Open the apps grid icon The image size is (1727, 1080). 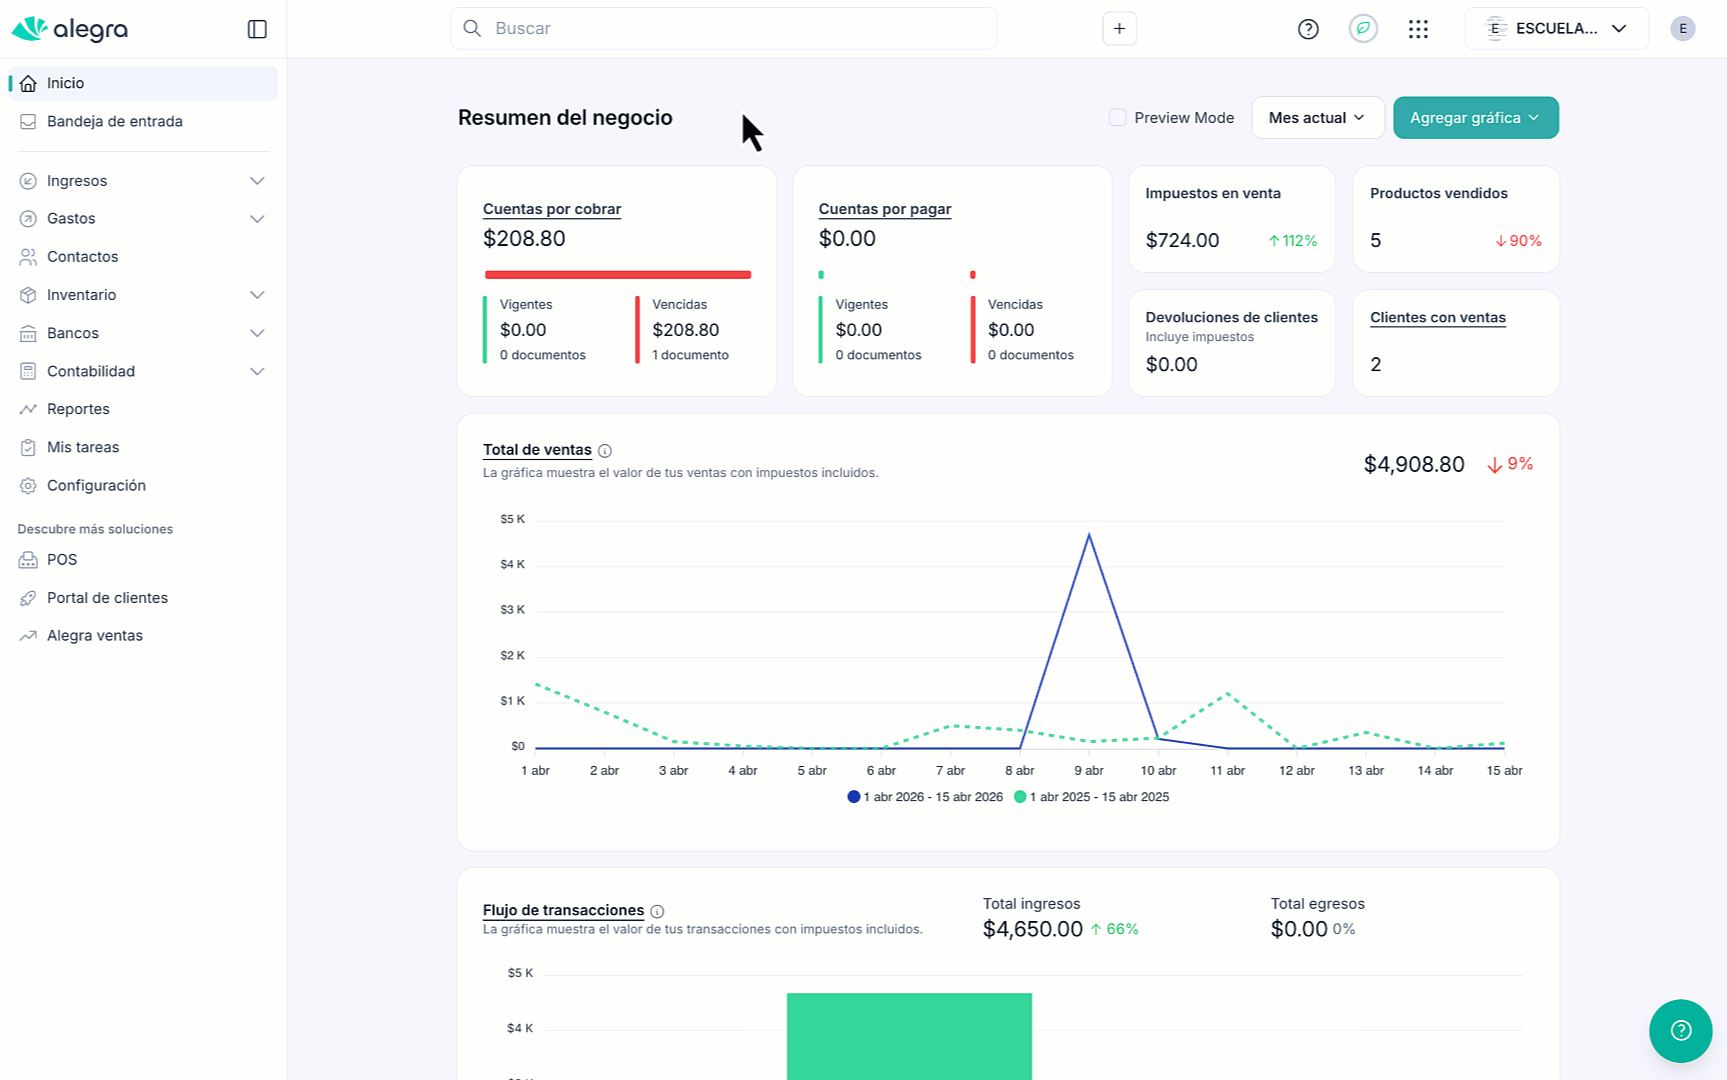click(x=1418, y=29)
